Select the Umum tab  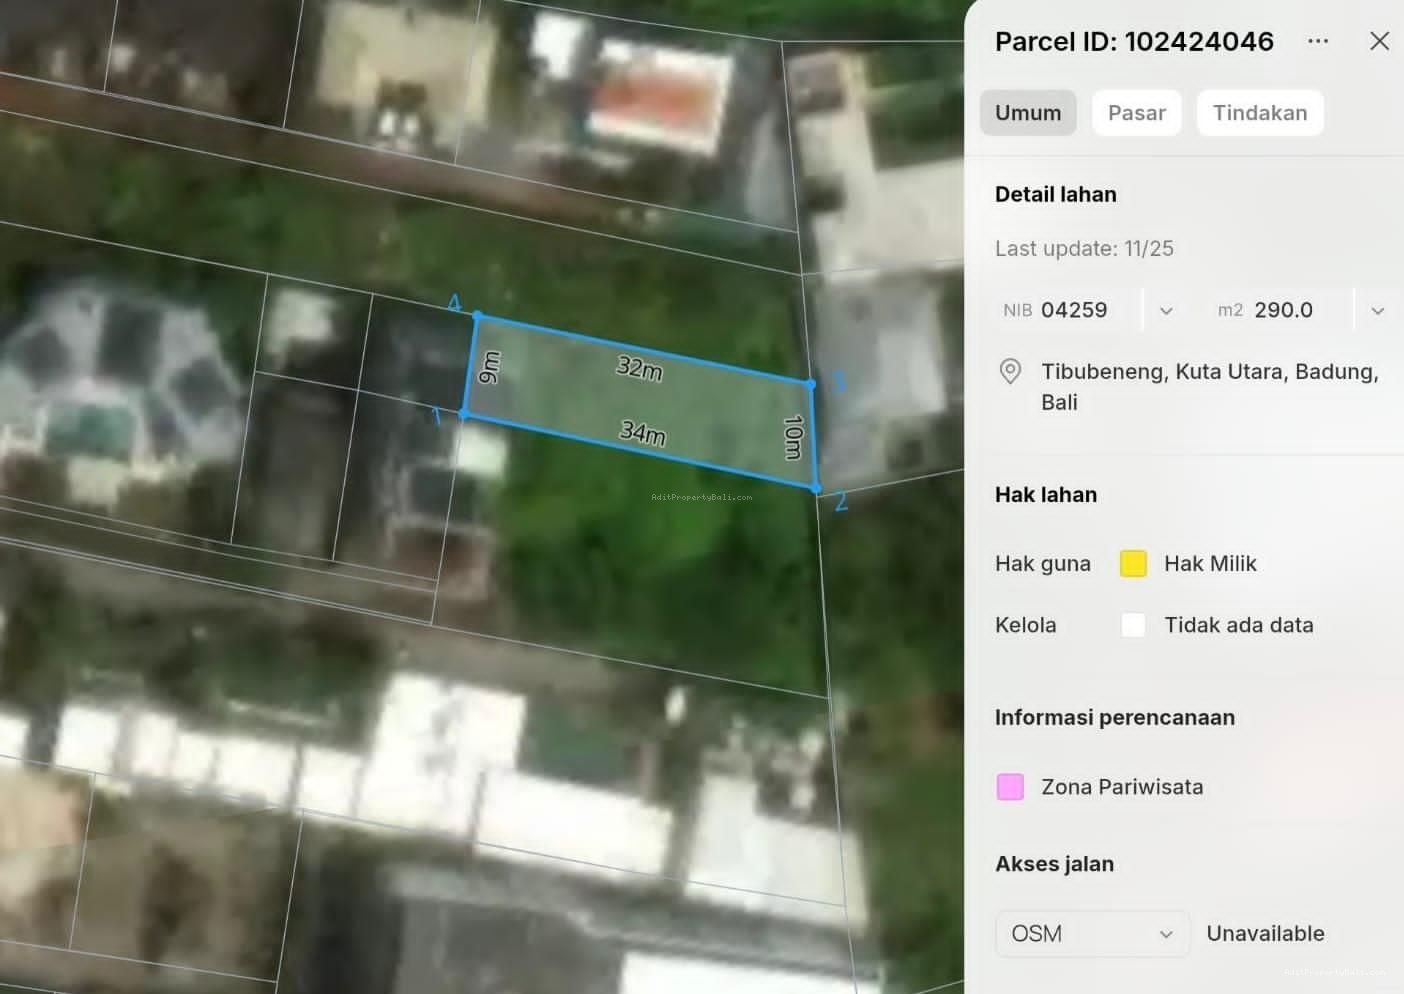(1027, 113)
